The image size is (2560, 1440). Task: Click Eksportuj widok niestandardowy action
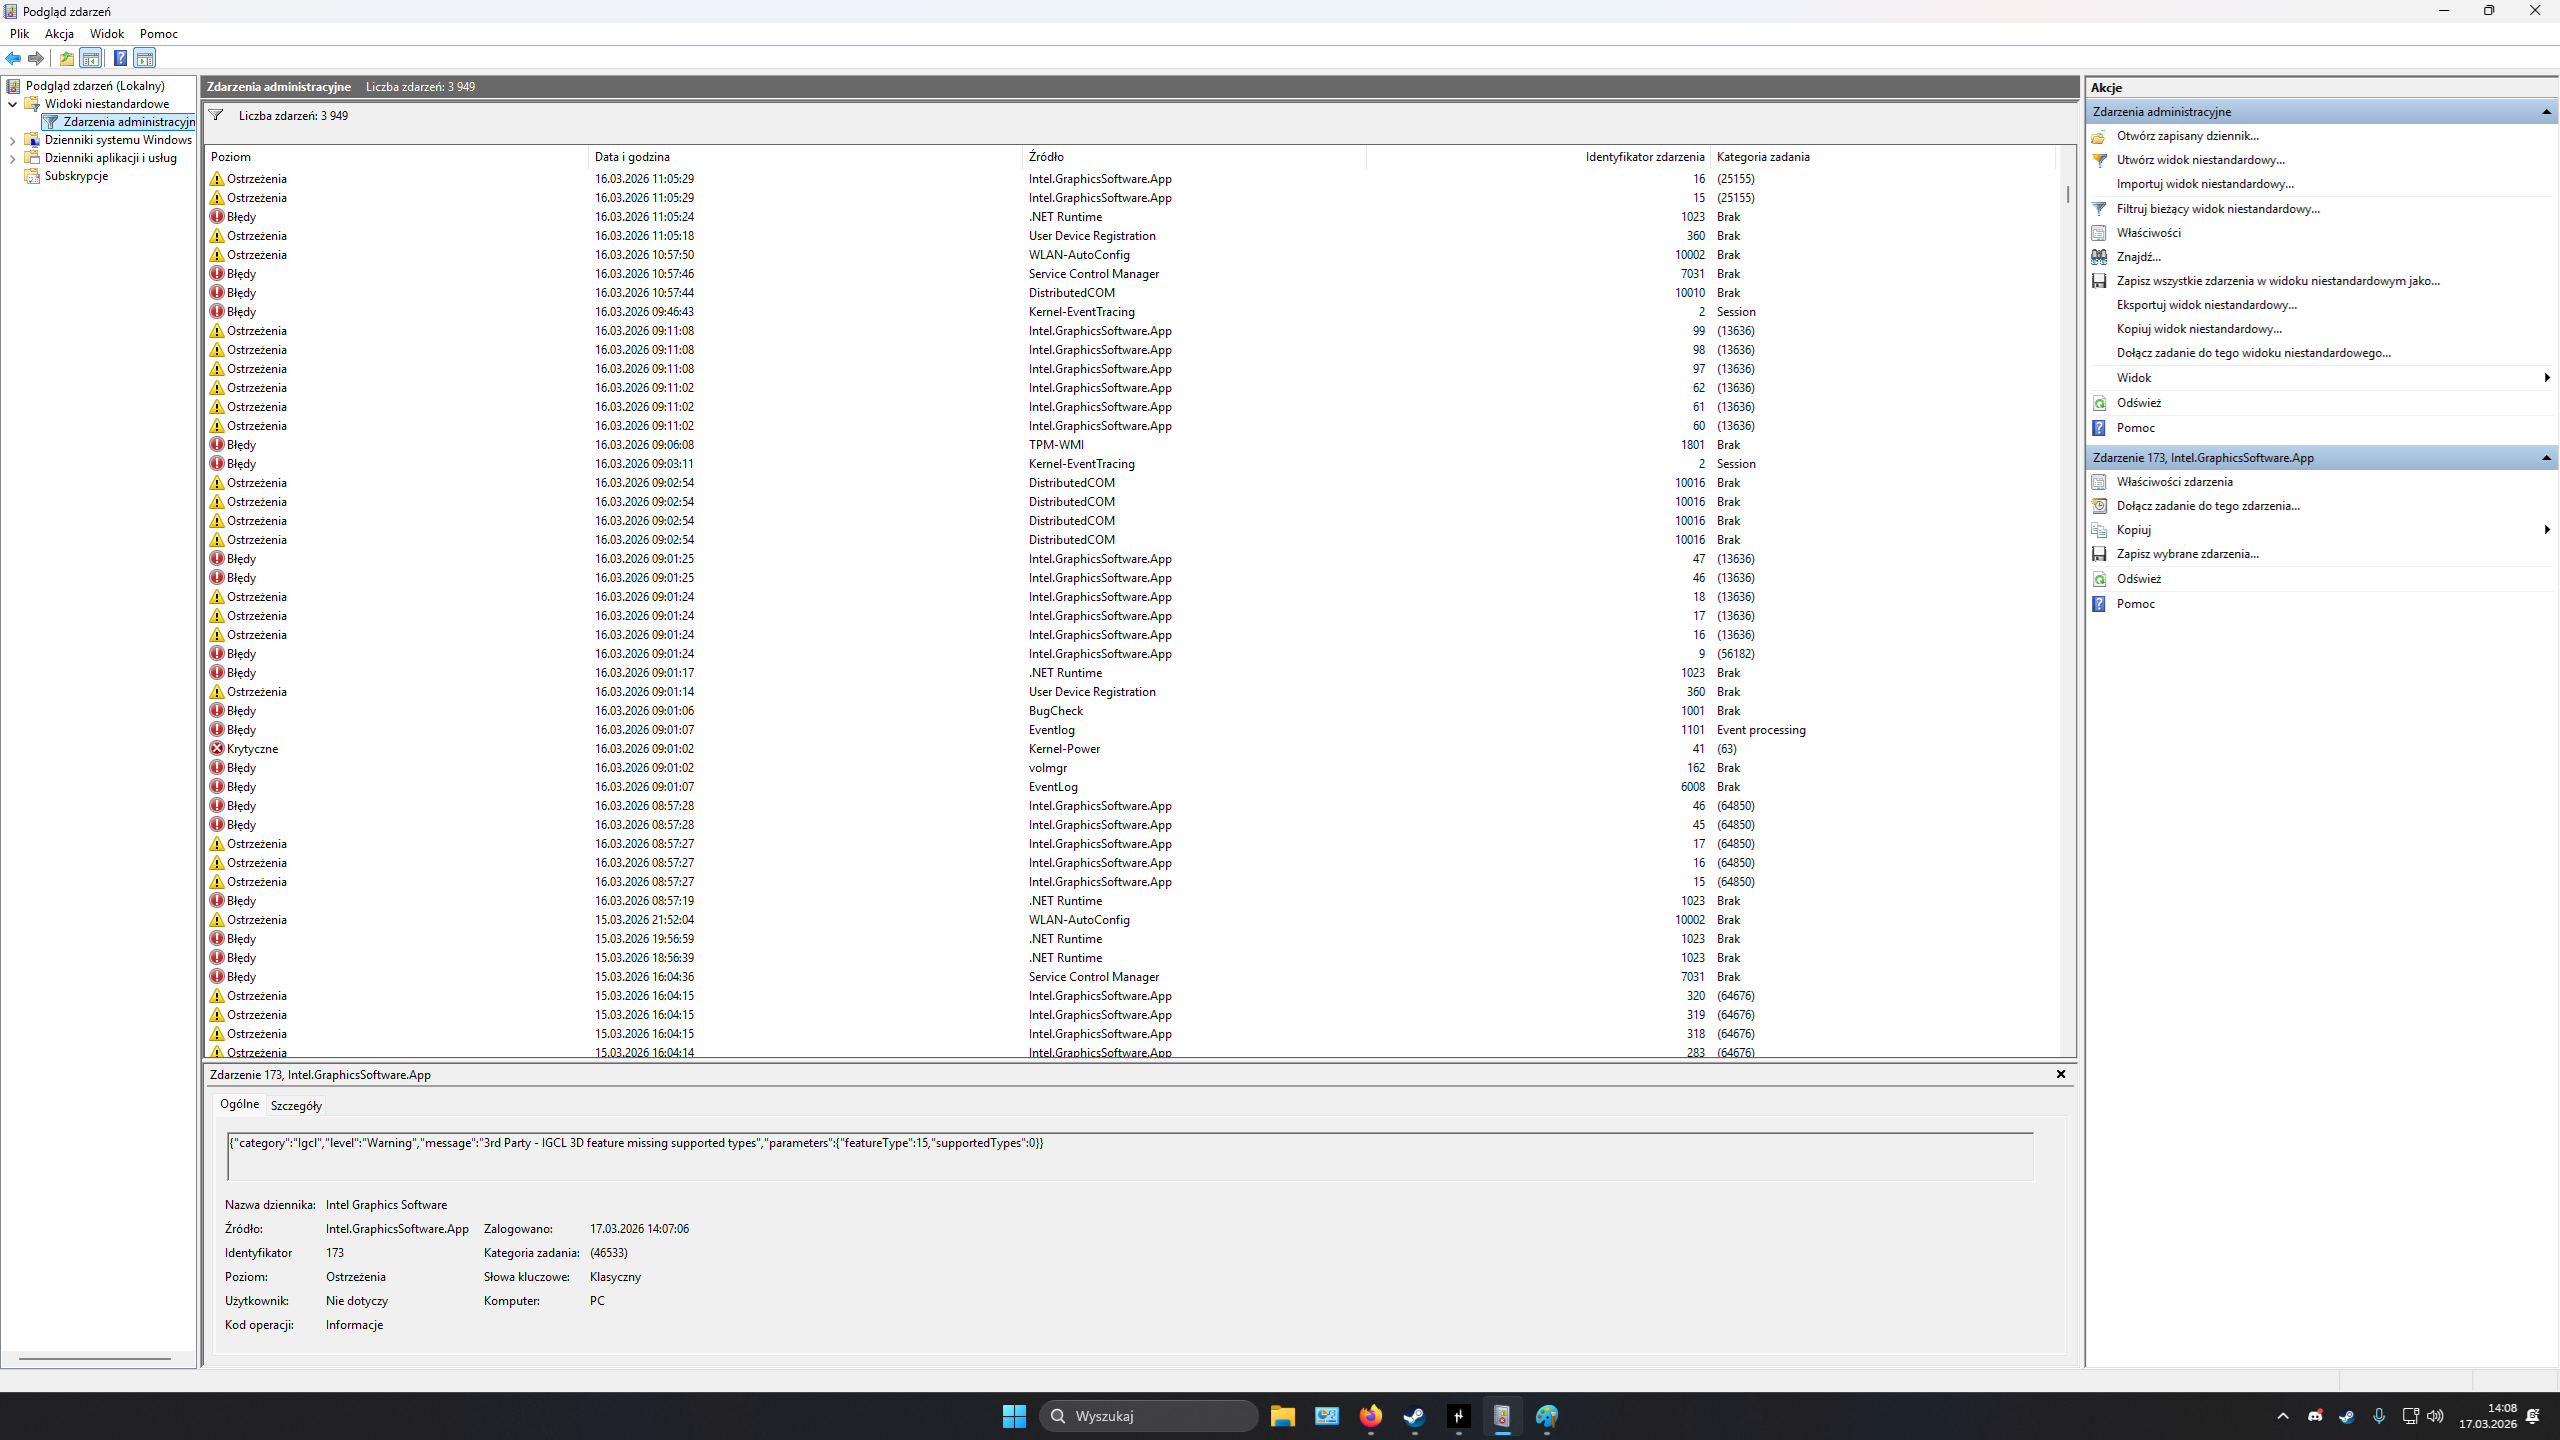coord(2206,305)
